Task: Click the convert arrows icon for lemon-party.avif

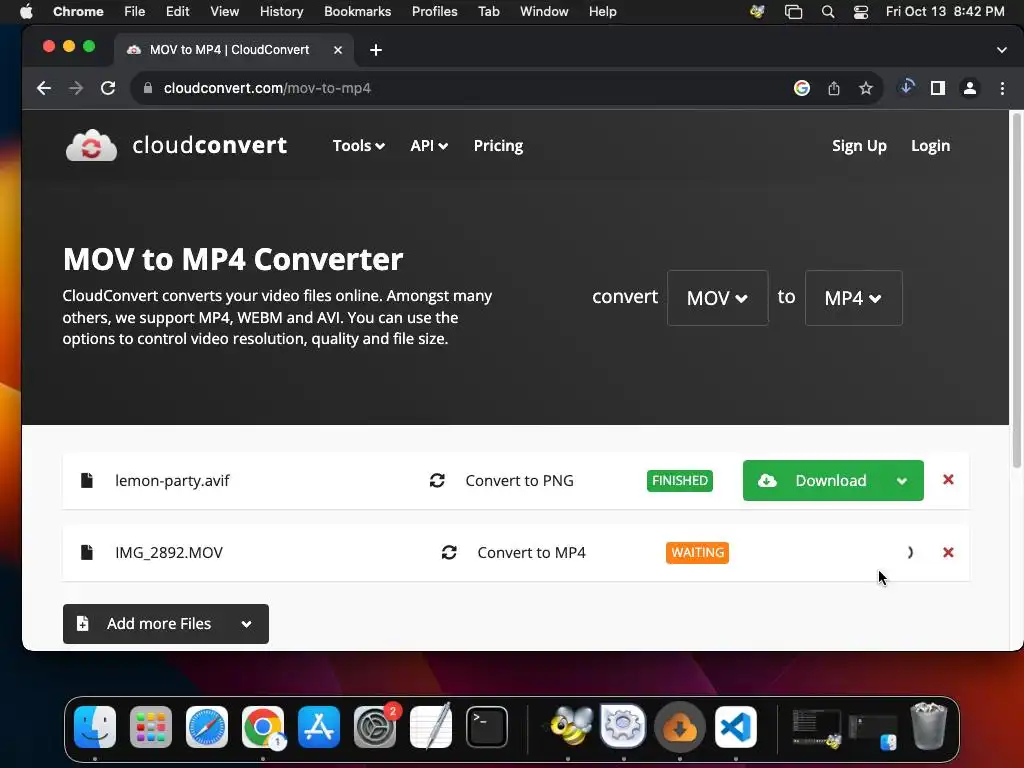Action: (x=437, y=481)
